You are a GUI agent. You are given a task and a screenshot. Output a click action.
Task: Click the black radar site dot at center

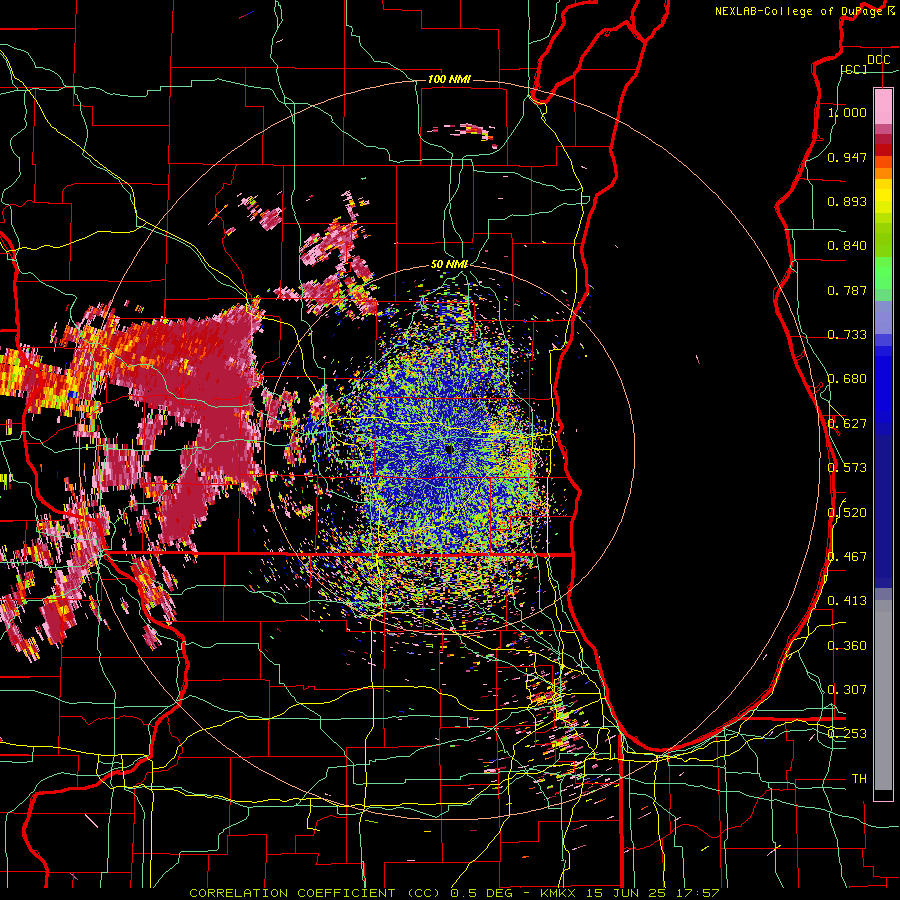(x=449, y=449)
